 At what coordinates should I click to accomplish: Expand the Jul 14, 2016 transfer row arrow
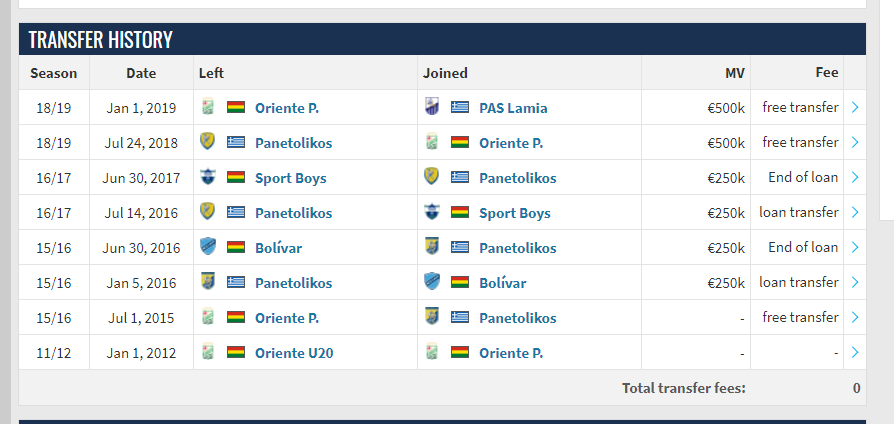click(855, 213)
